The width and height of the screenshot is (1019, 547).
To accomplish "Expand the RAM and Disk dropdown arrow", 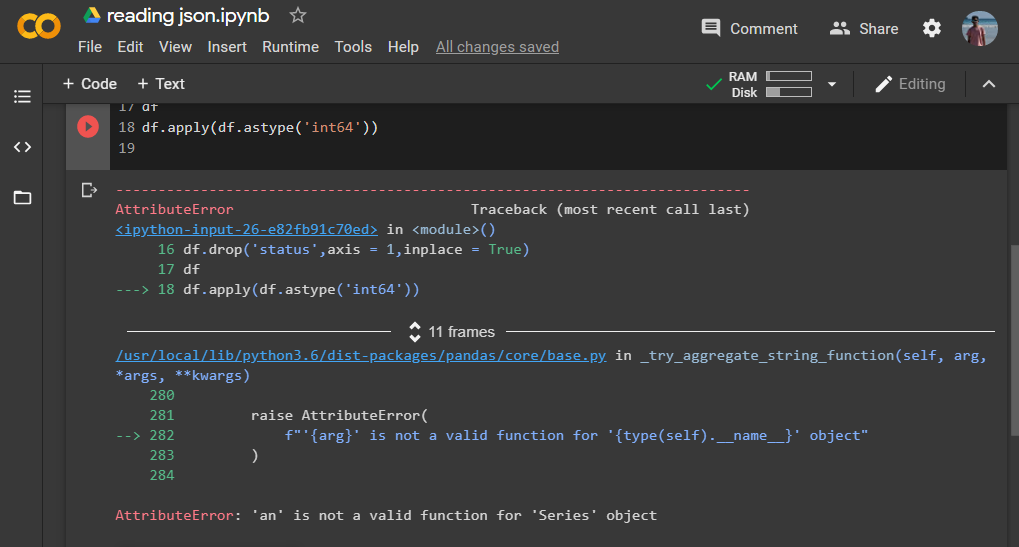I will 831,85.
